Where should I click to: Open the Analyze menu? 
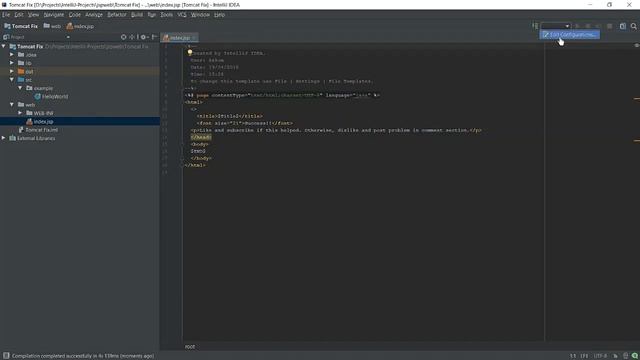point(93,15)
